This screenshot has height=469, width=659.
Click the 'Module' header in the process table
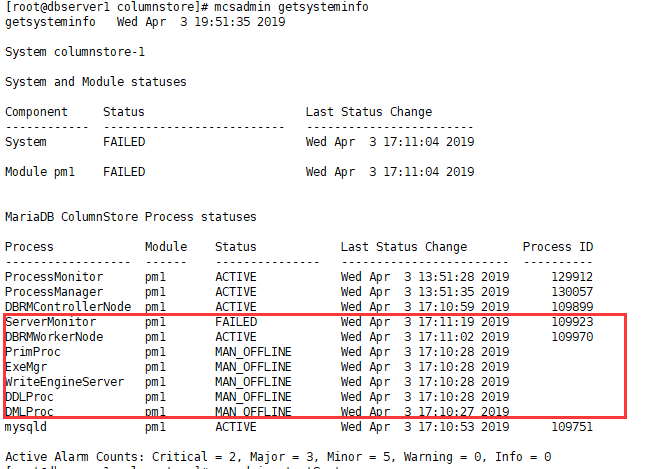[166, 247]
